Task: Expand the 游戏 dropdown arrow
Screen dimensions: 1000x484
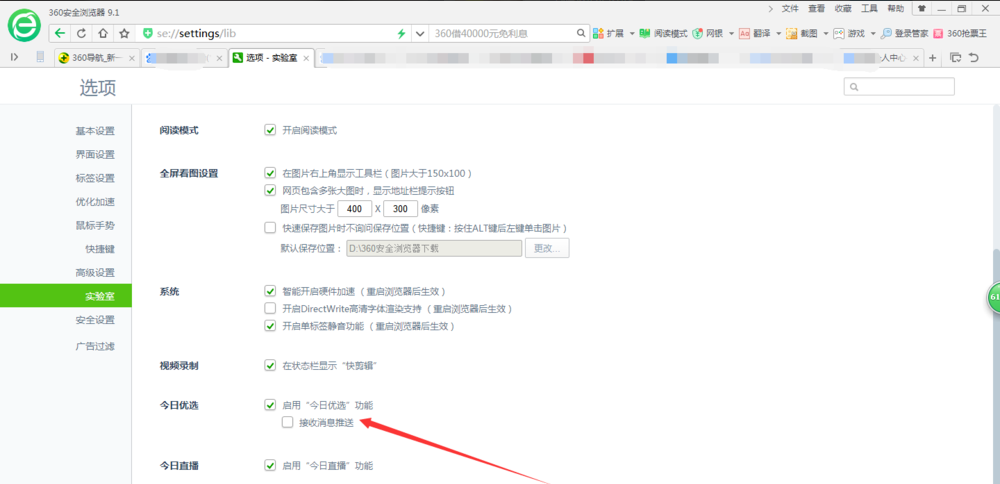Action: pyautogui.click(x=873, y=34)
